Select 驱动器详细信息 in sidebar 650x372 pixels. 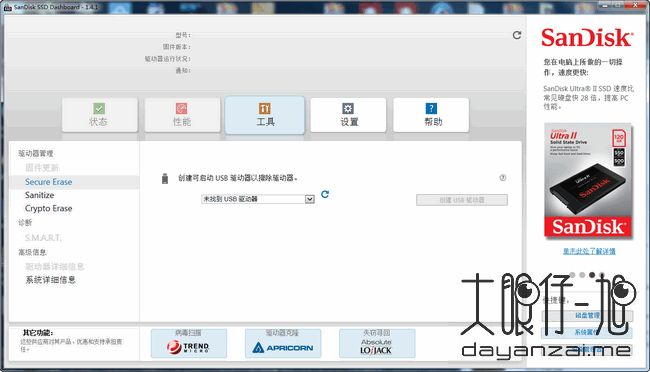[x=55, y=266]
